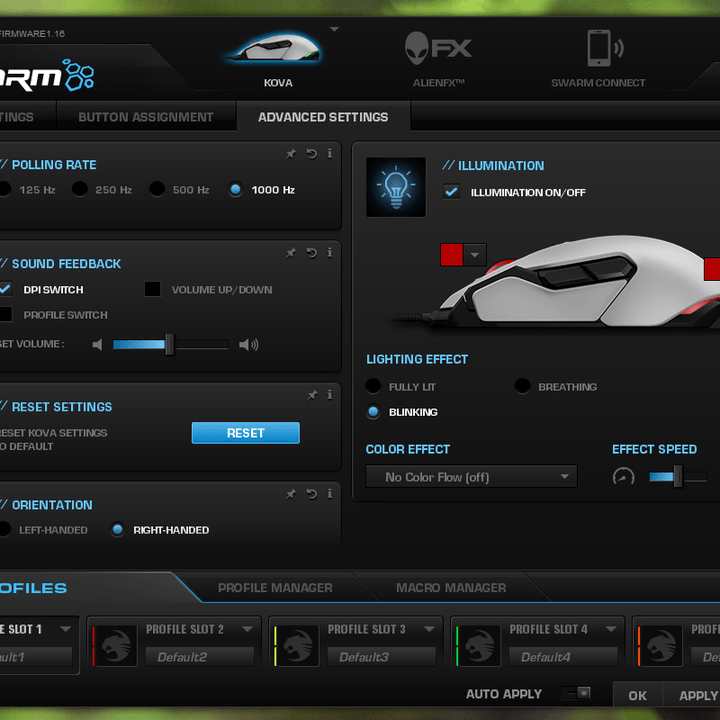Open the Color Effect dropdown
Screen dimensions: 720x720
[x=471, y=477]
